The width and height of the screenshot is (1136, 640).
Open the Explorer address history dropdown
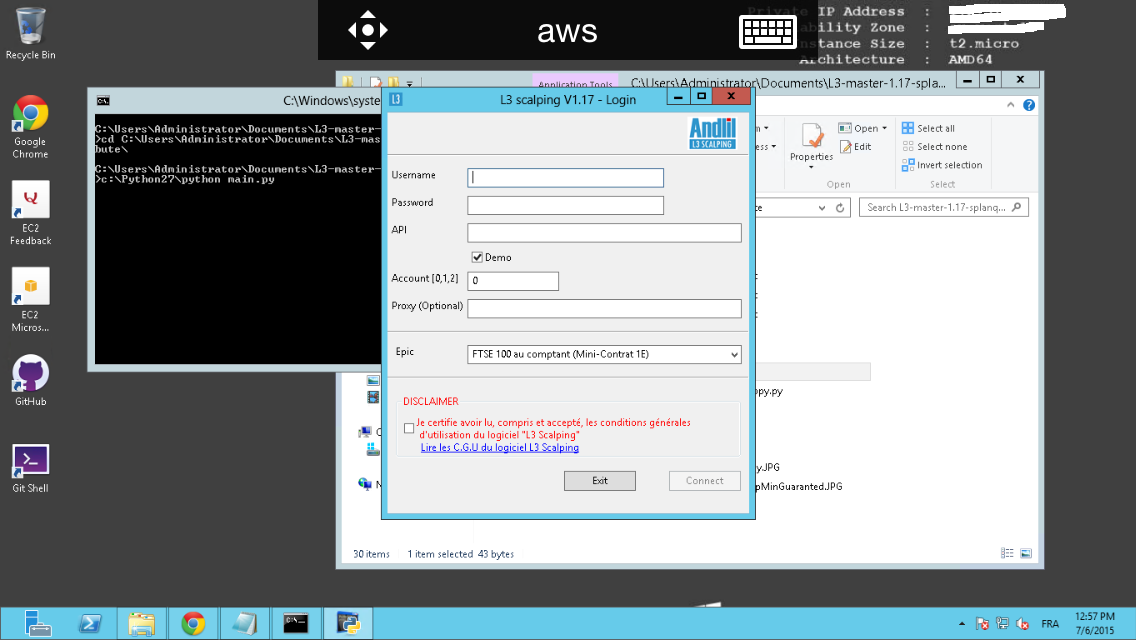point(822,208)
